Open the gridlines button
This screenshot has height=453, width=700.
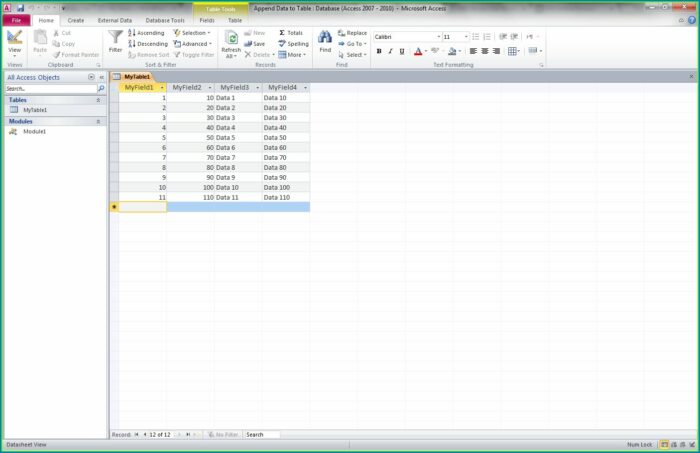tap(513, 51)
